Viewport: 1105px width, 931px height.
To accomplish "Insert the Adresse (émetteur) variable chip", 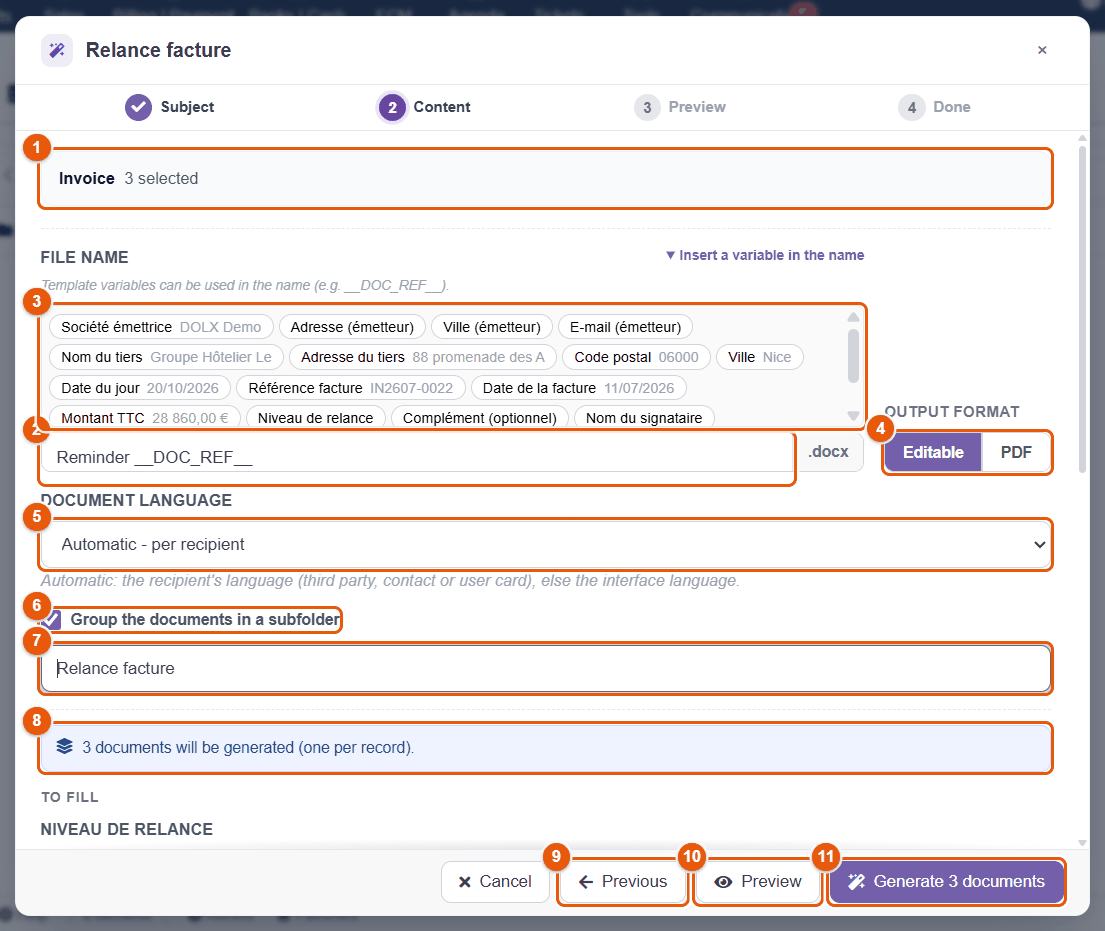I will coord(352,327).
